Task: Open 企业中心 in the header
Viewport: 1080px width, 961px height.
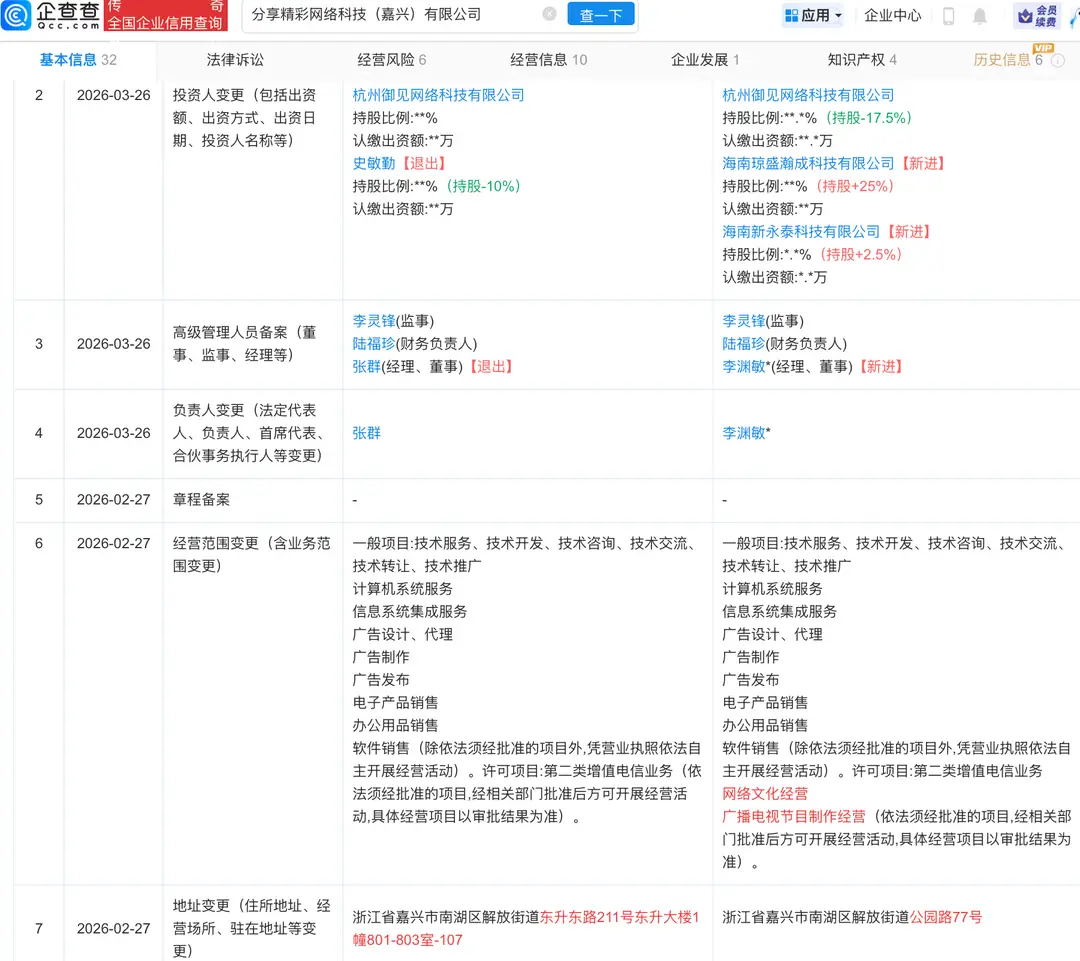Action: (892, 15)
